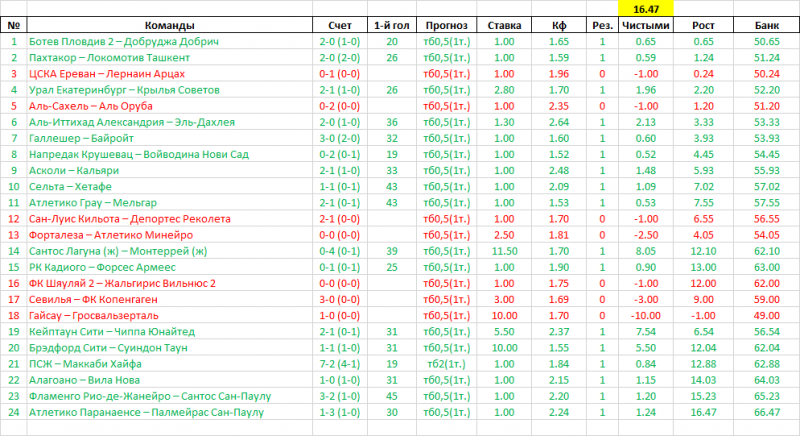800x436 pixels.
Task: Click the net profit cell 8.05
Action: pos(645,251)
